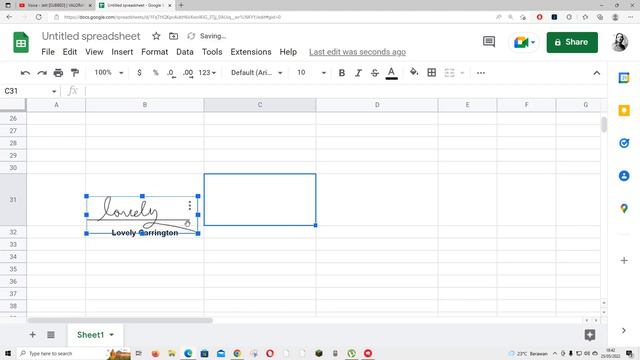Open the Extensions menu
Image resolution: width=640 pixels, height=360 pixels.
pyautogui.click(x=251, y=52)
